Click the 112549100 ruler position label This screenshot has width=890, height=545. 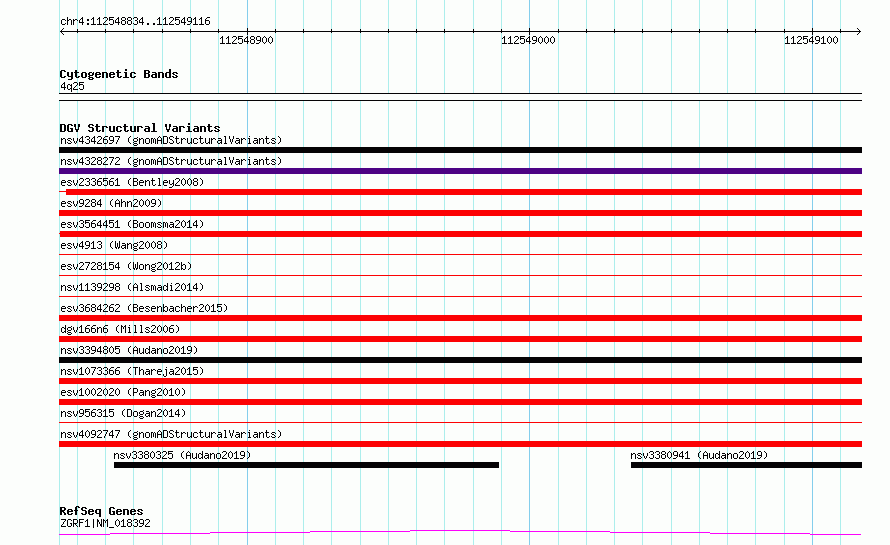pyautogui.click(x=811, y=40)
